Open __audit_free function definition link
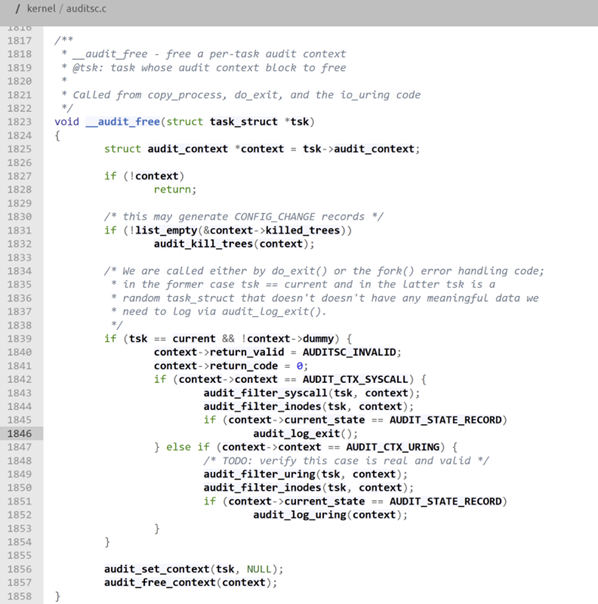Image resolution: width=598 pixels, height=604 pixels. pyautogui.click(x=123, y=122)
